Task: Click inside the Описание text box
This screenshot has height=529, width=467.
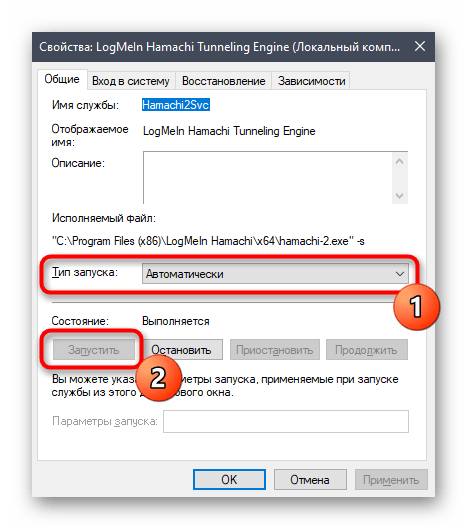Action: [268, 177]
